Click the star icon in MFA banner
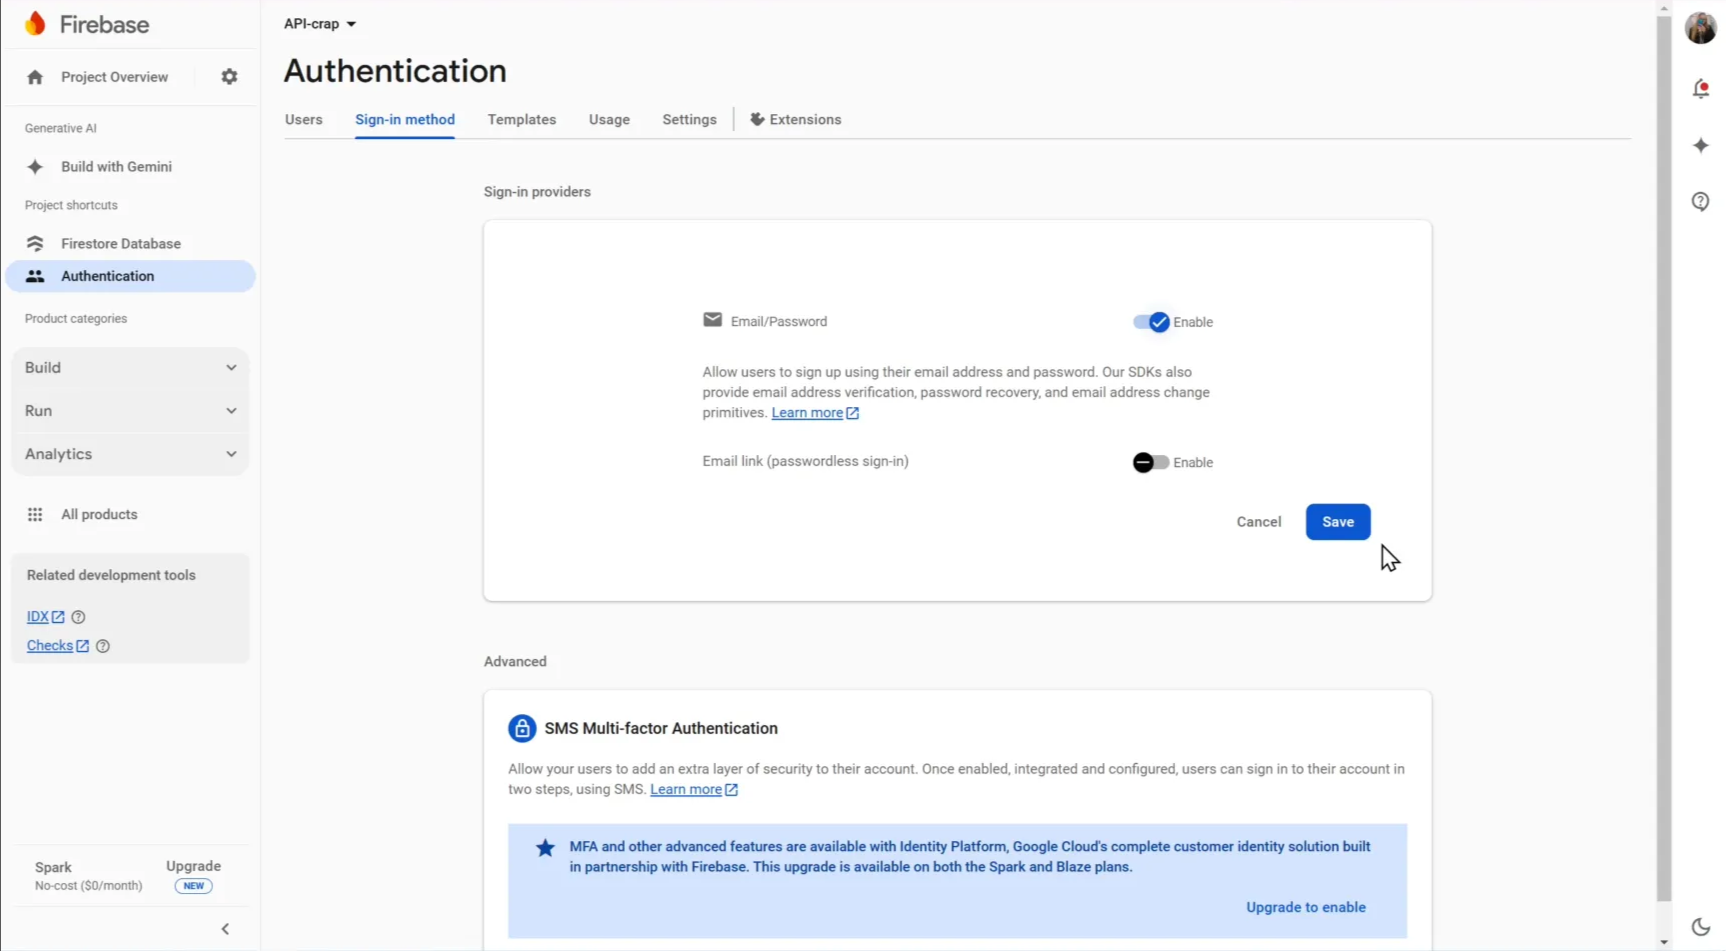This screenshot has height=951, width=1726. tap(545, 848)
